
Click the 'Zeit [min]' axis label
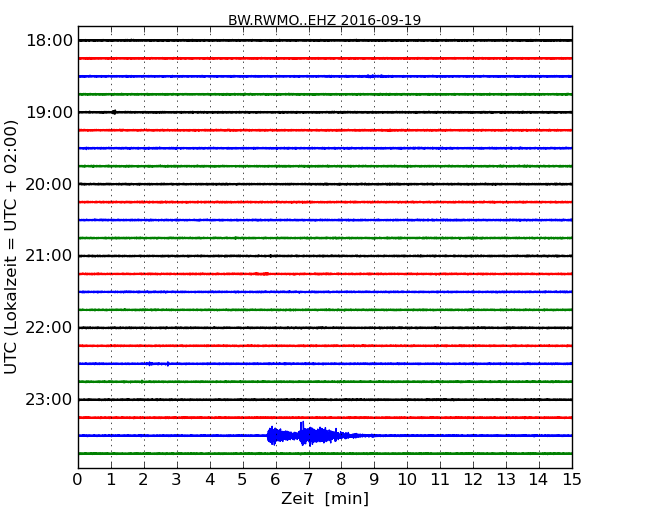pyautogui.click(x=325, y=498)
